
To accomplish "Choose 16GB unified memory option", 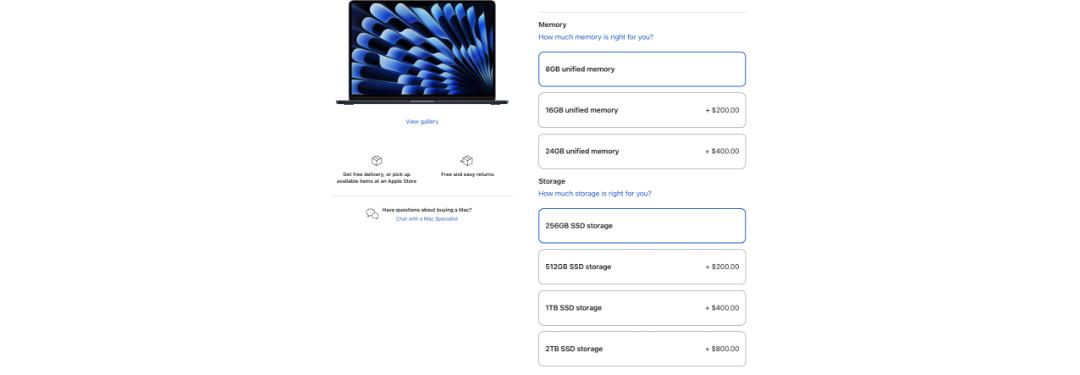I will (x=642, y=110).
